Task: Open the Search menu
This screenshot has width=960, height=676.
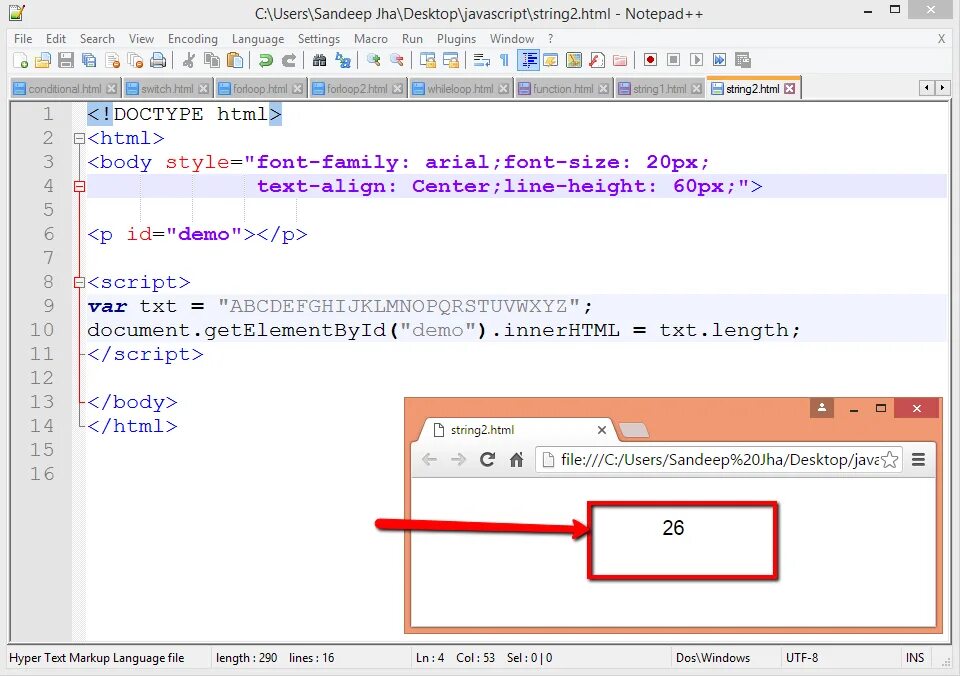Action: pyautogui.click(x=97, y=39)
